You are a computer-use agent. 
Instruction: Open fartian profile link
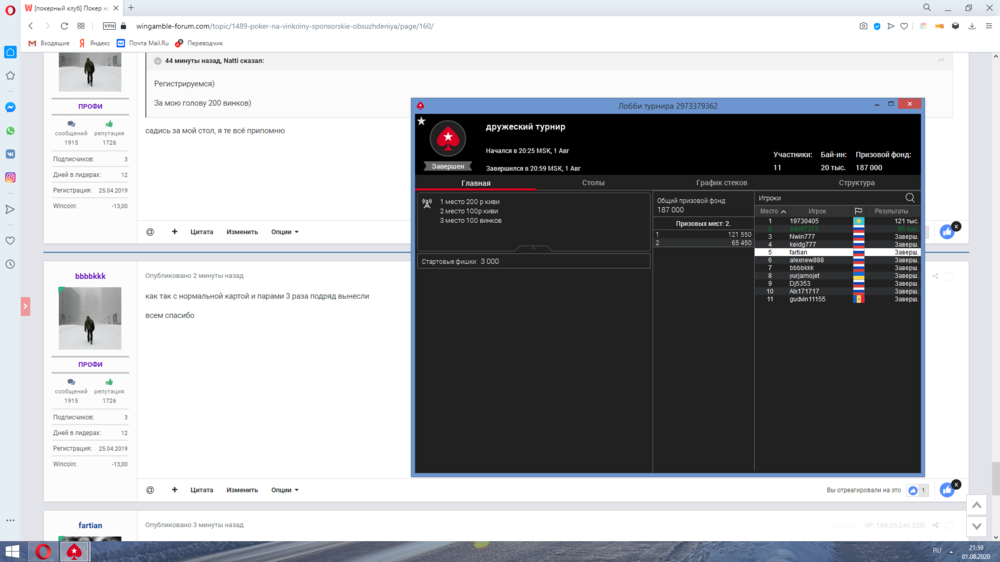click(90, 525)
